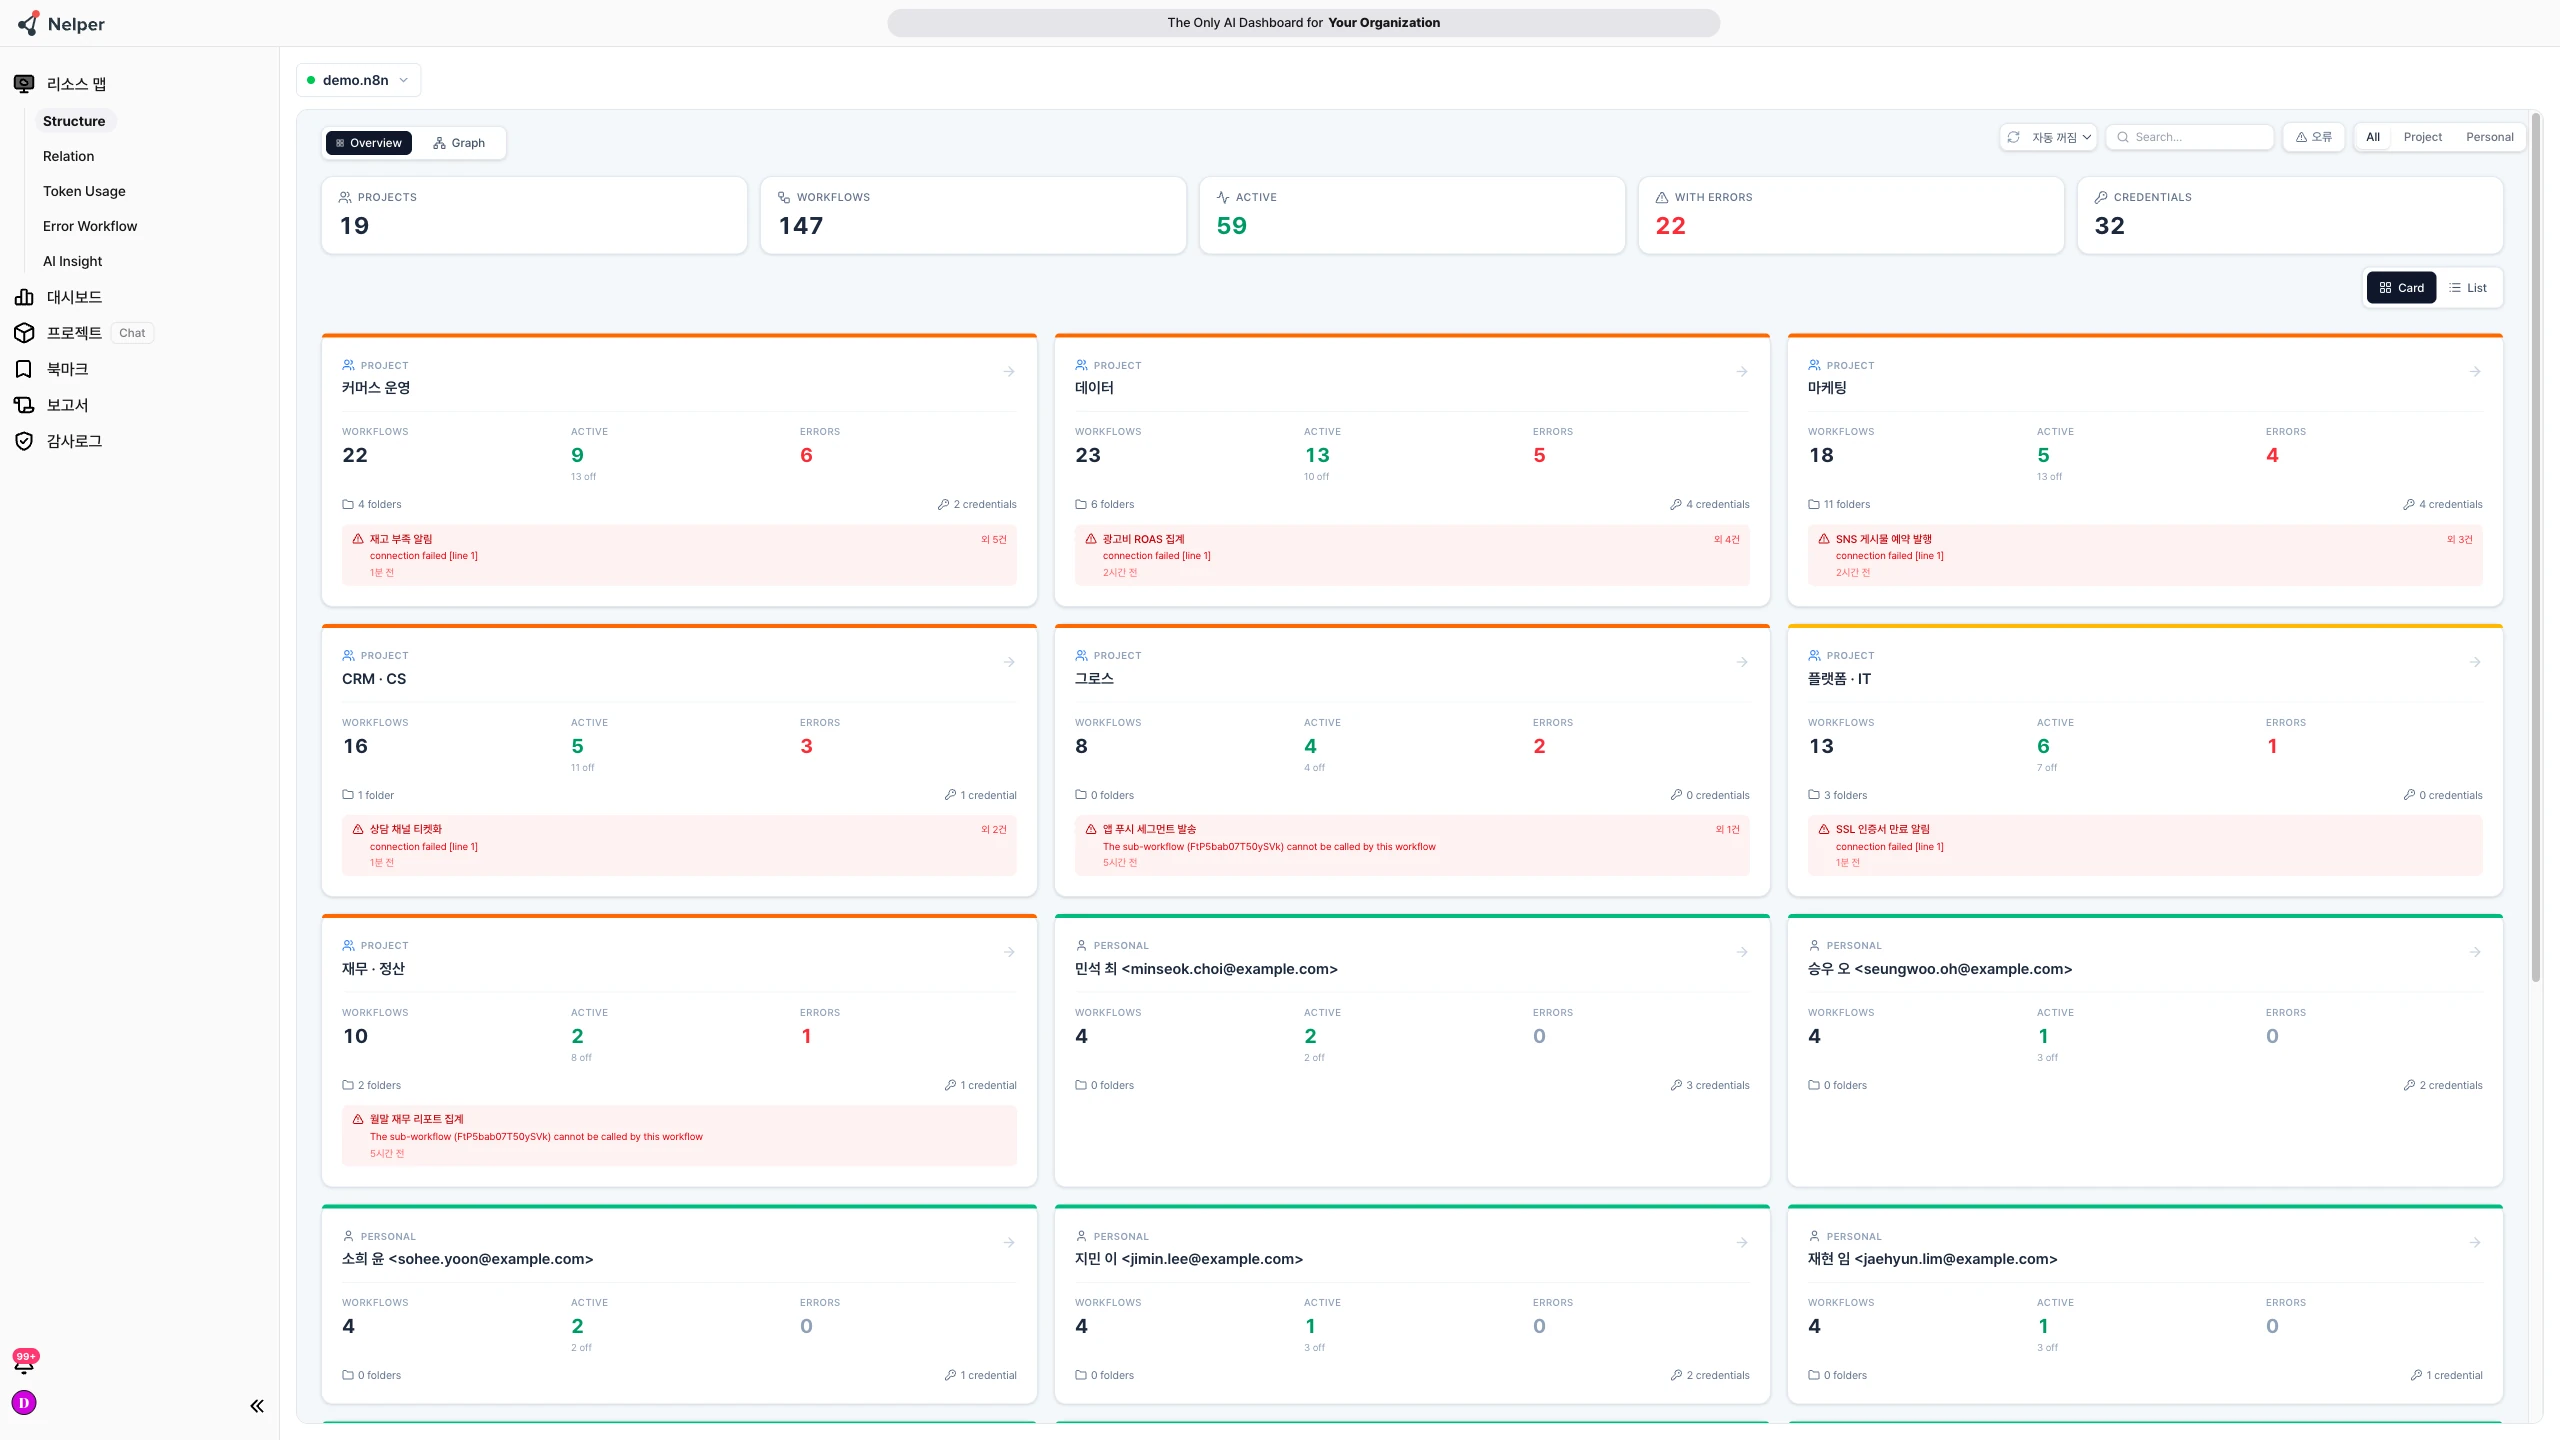2560x1440 pixels.
Task: Select the Personal filter
Action: [x=2489, y=137]
